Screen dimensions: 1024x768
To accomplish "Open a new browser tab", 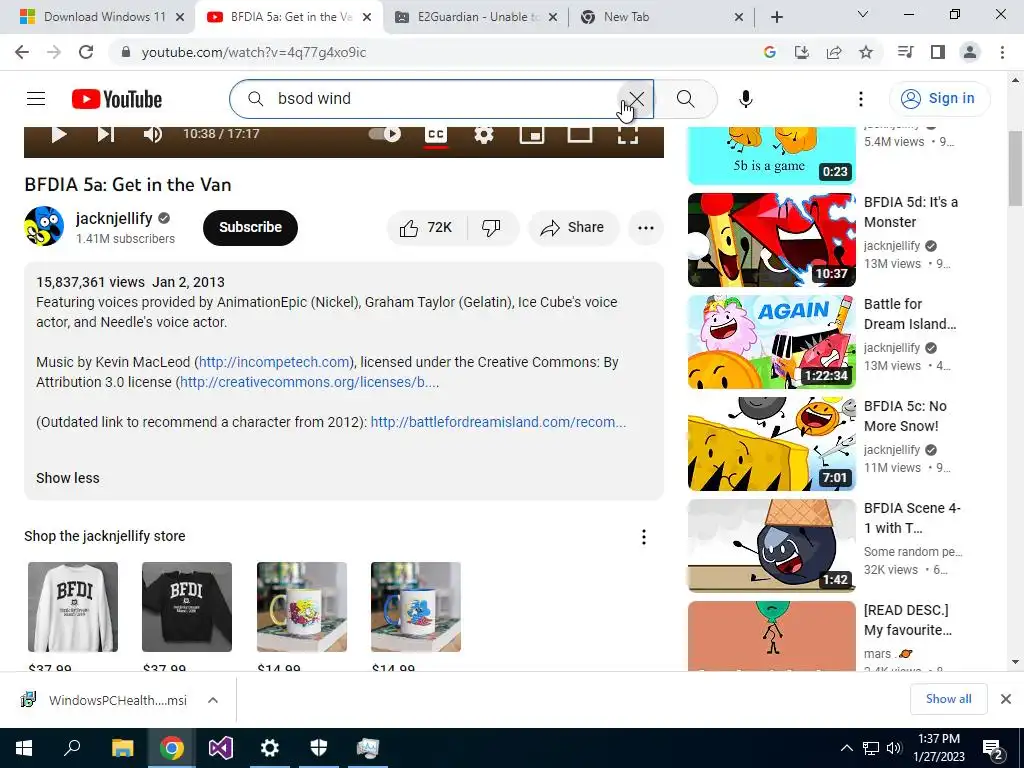I will [776, 17].
